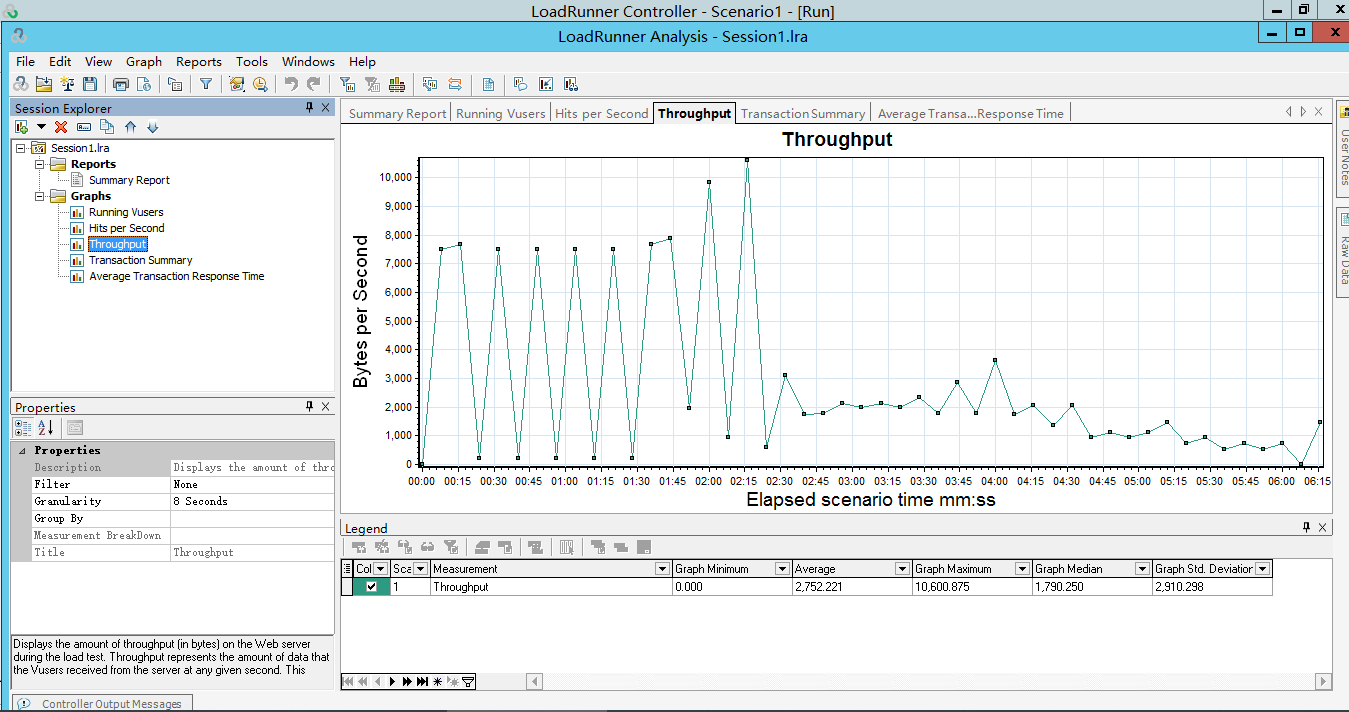
Task: Click the clear filter on graph icon
Action: tap(373, 84)
